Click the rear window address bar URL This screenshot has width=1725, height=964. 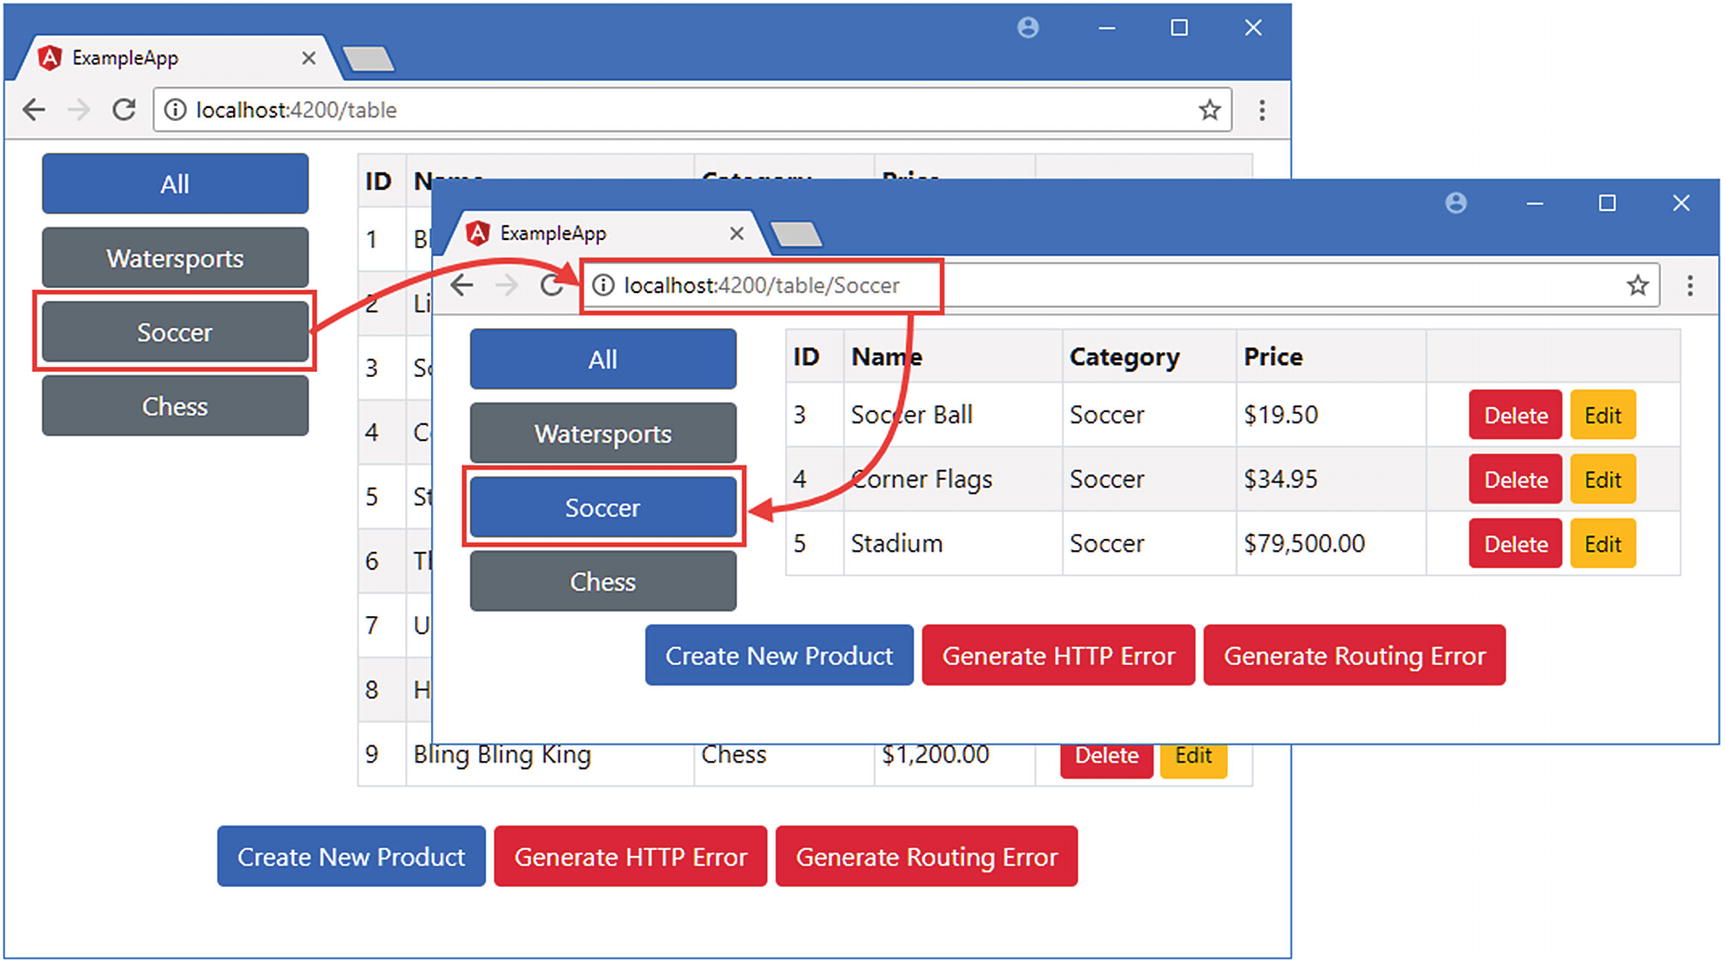pos(296,110)
